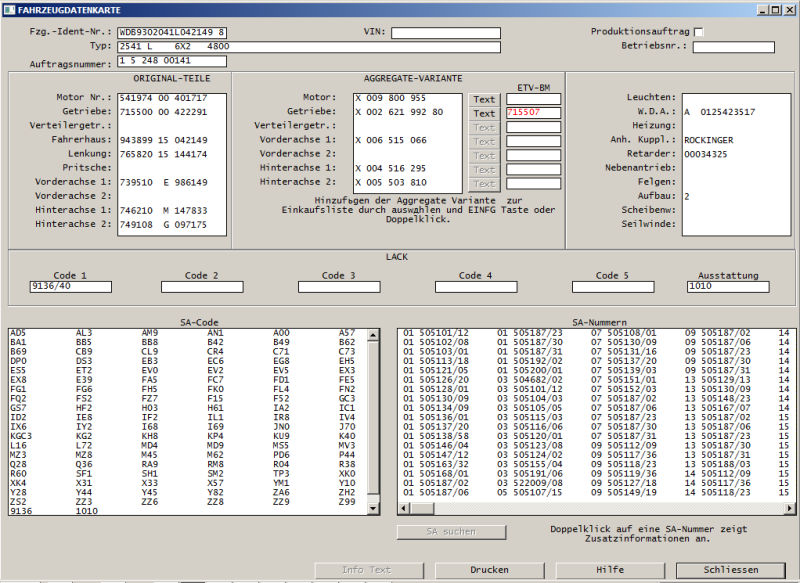Open Hilfe from the bottom buttons
Screen dimensions: 800x583
point(610,570)
